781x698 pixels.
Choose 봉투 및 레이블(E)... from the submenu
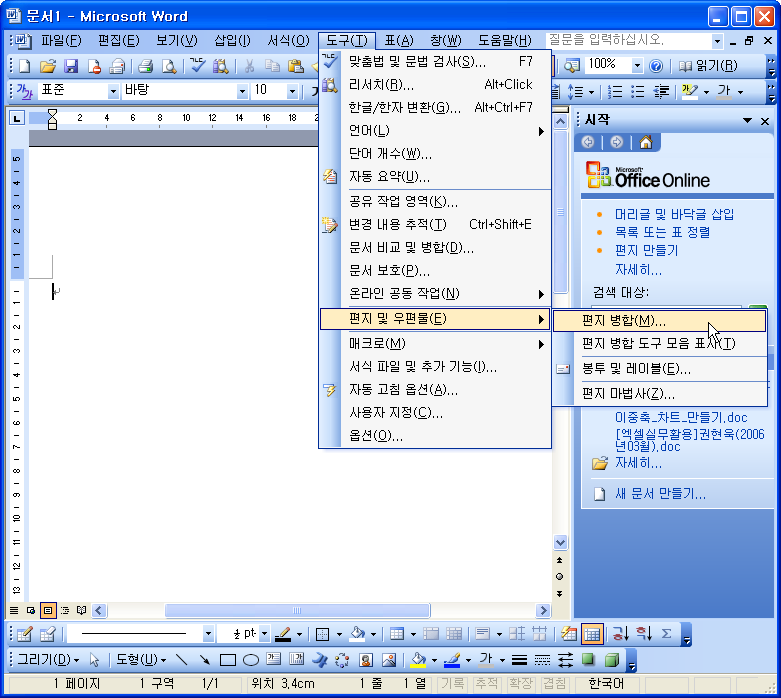(659, 369)
